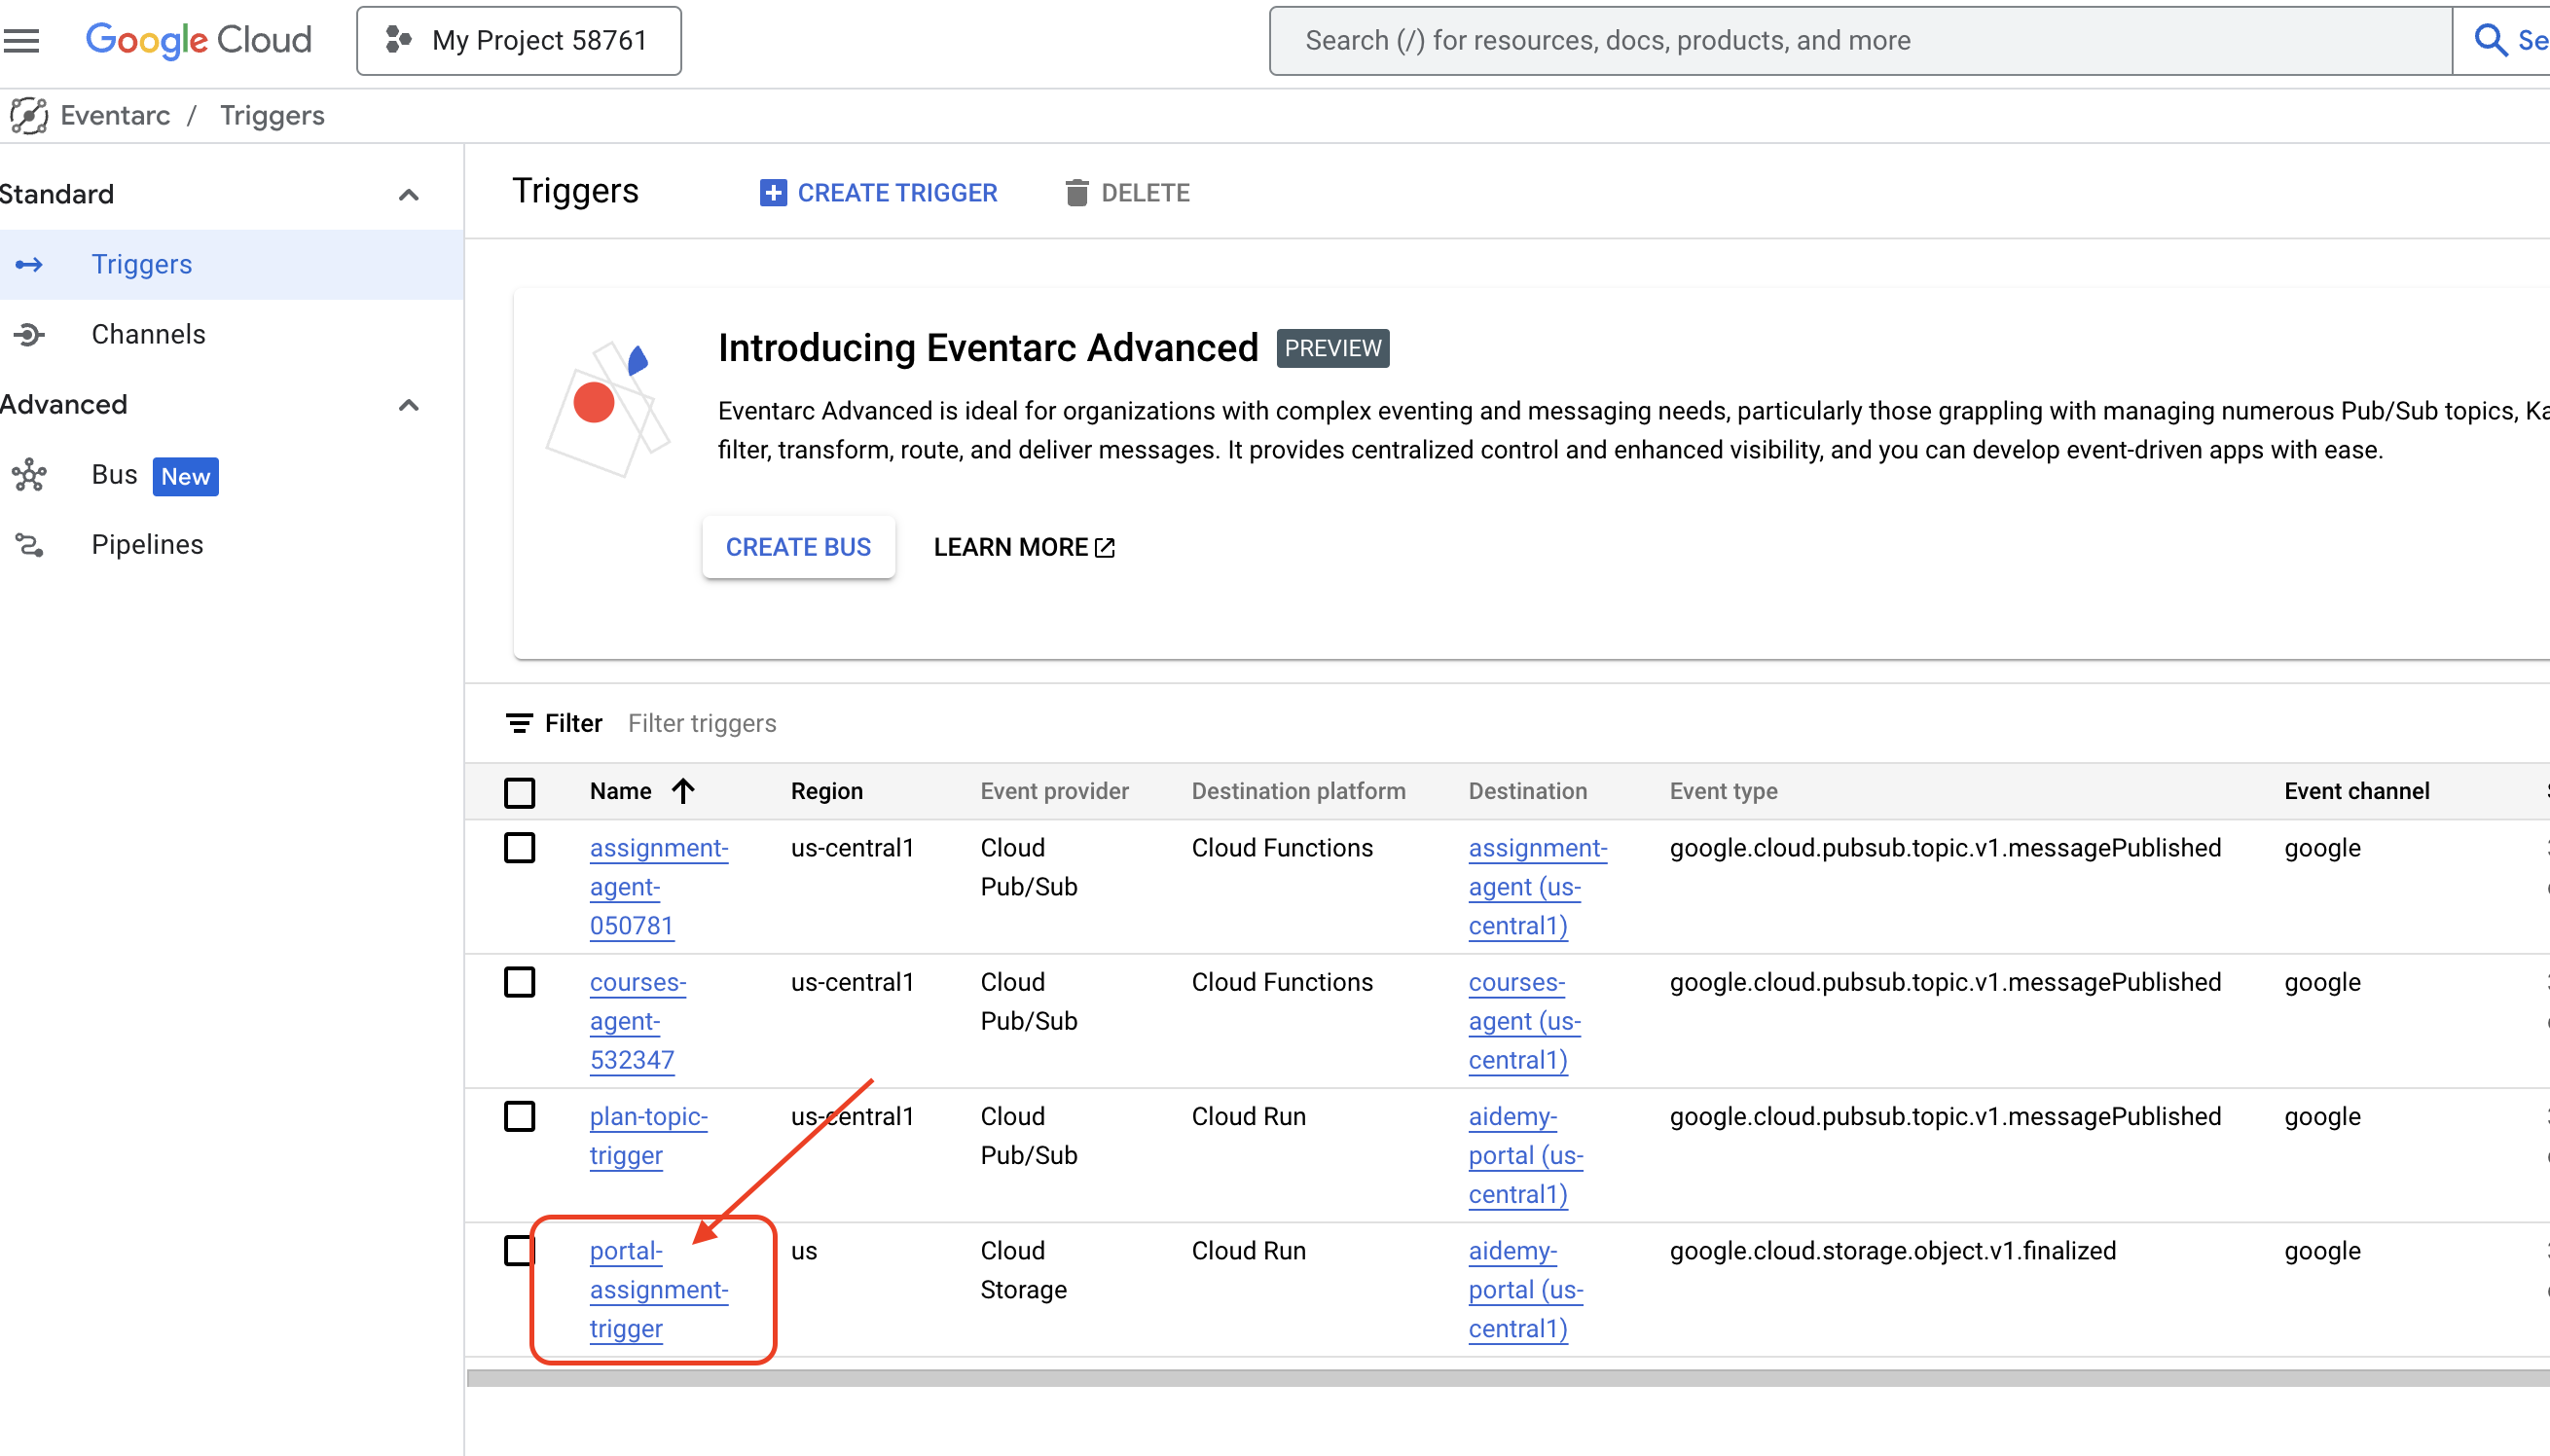The height and width of the screenshot is (1456, 2550).
Task: Click the DELETE trash icon
Action: tap(1077, 193)
